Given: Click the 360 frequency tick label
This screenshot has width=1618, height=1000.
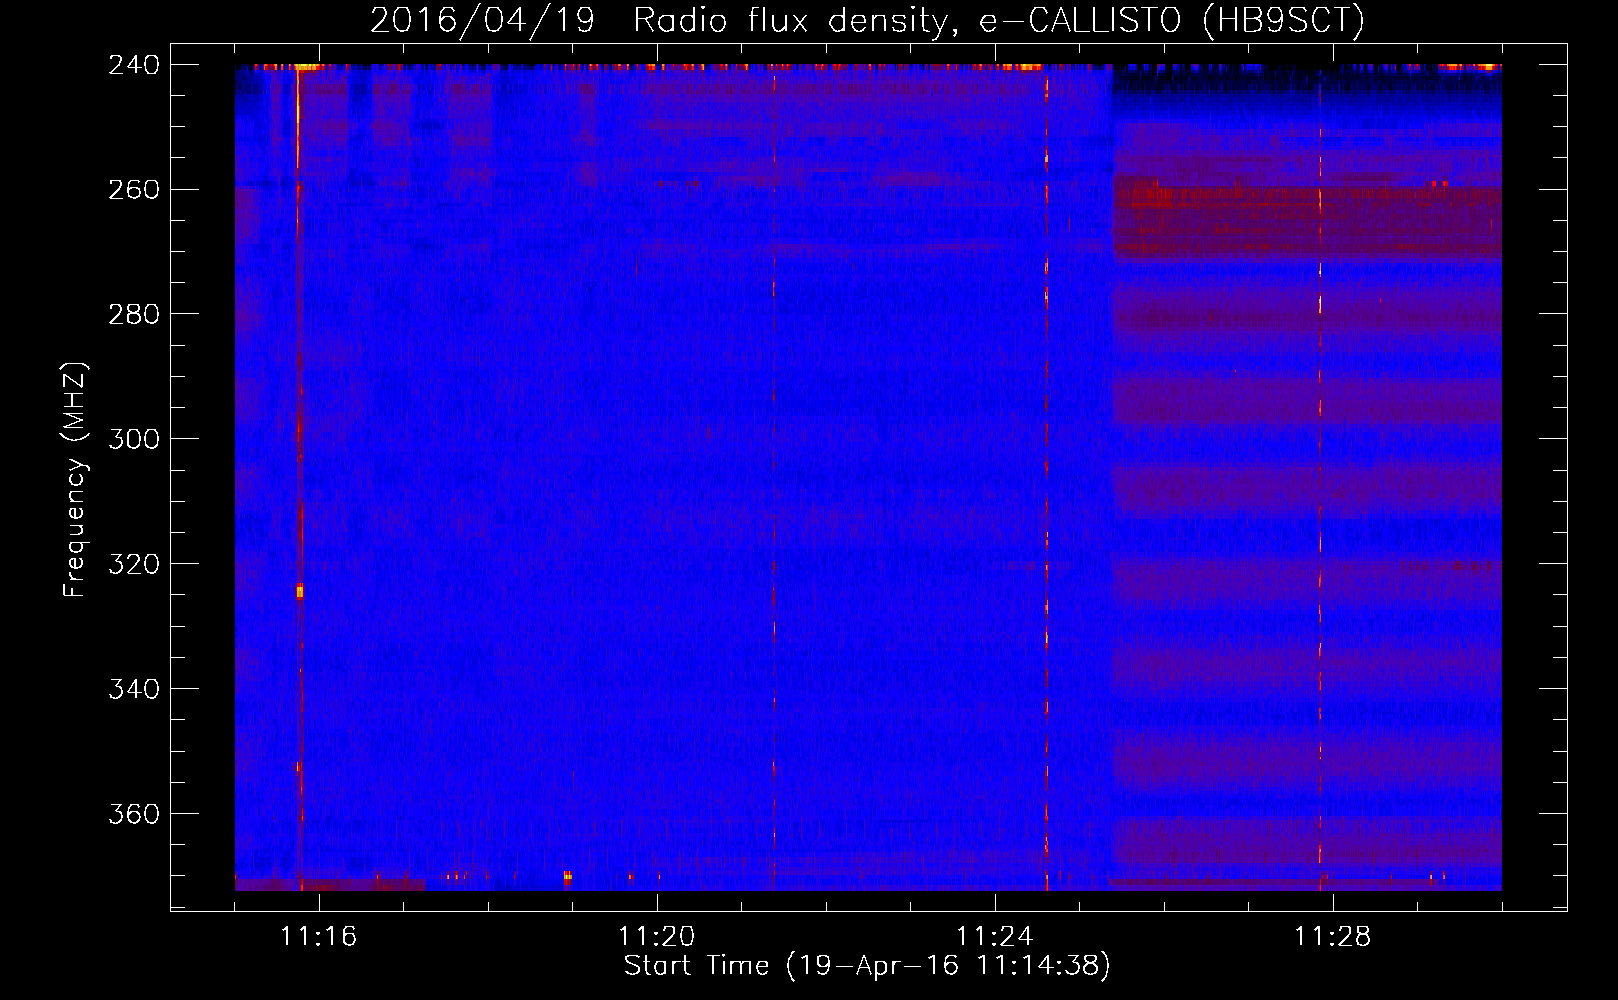Looking at the screenshot, I should pos(134,815).
